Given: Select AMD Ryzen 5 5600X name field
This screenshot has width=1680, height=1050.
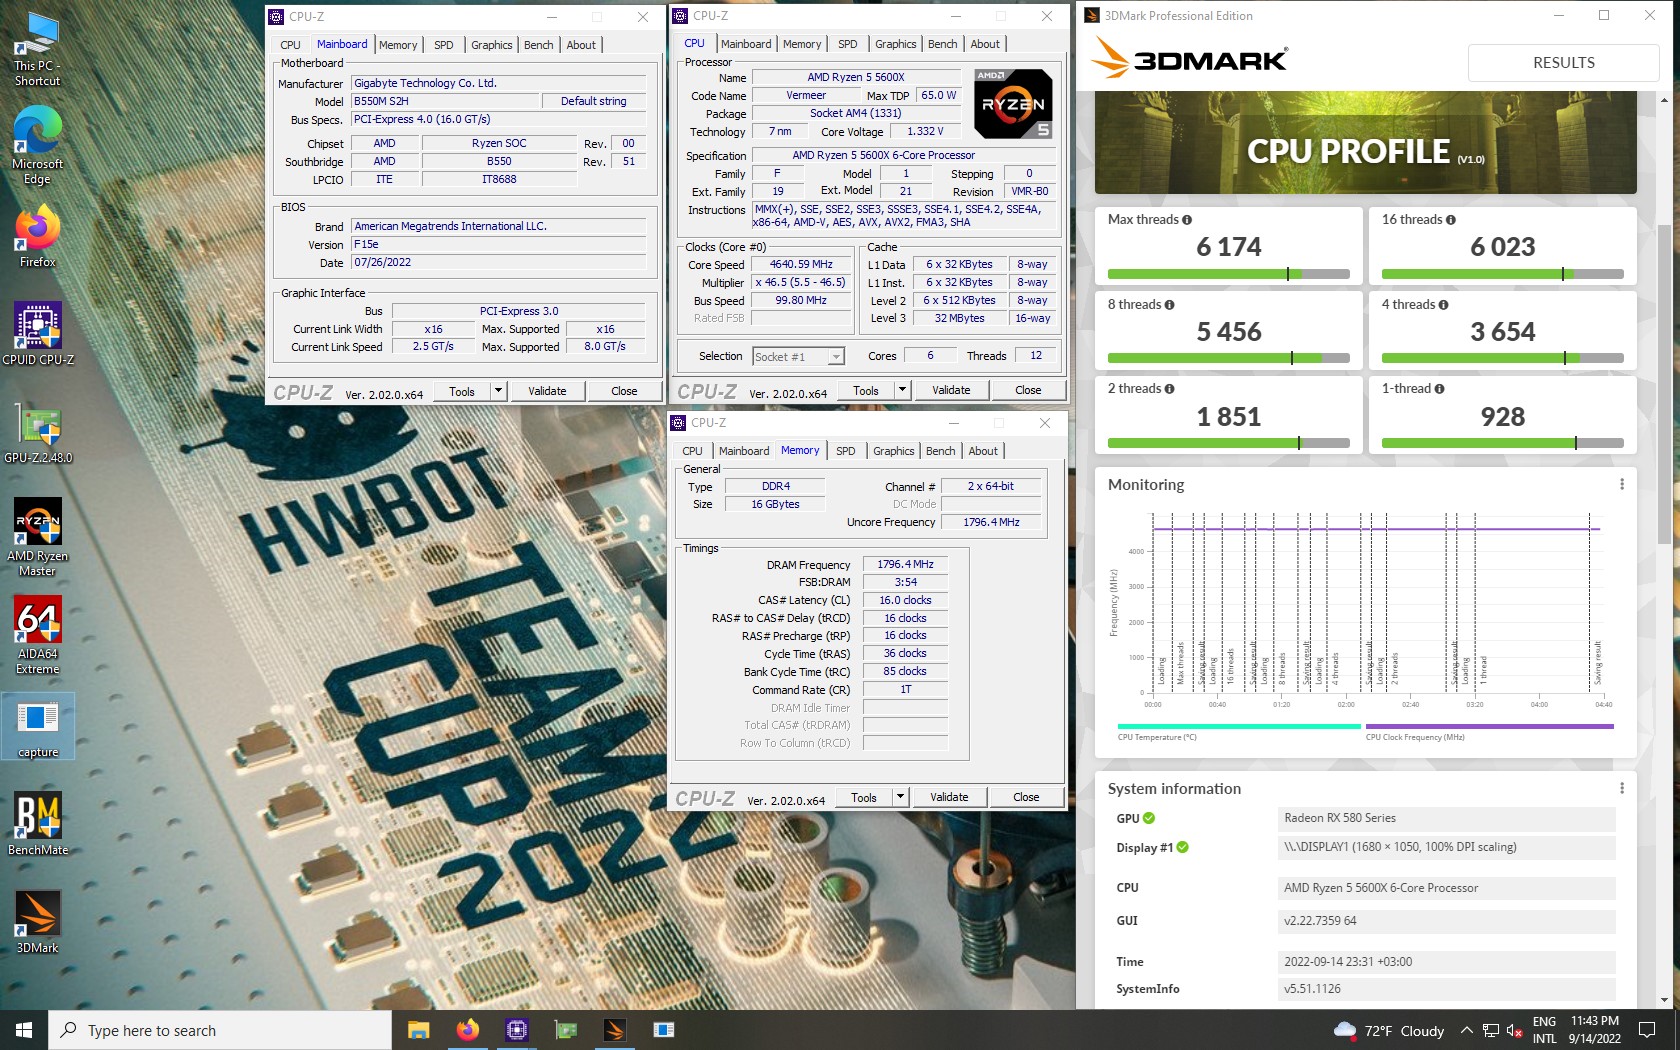Looking at the screenshot, I should [855, 78].
